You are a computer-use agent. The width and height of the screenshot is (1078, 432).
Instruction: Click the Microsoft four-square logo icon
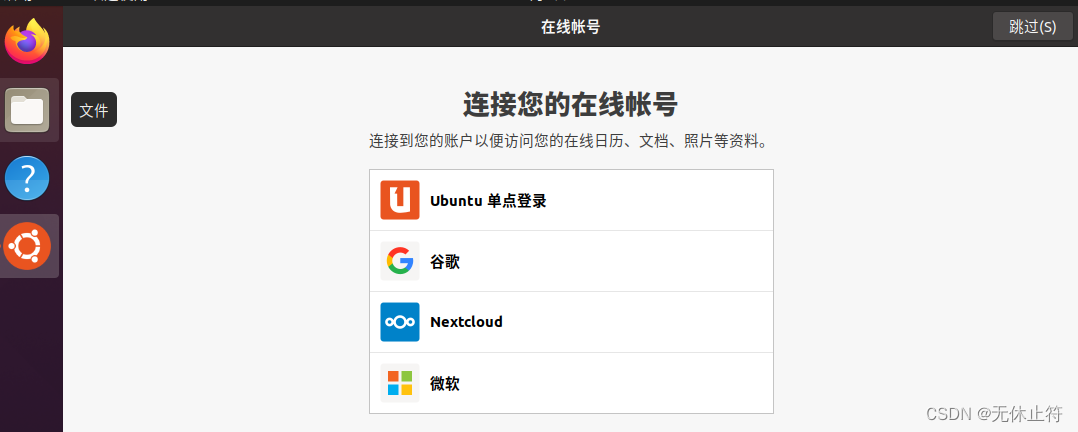tap(400, 383)
